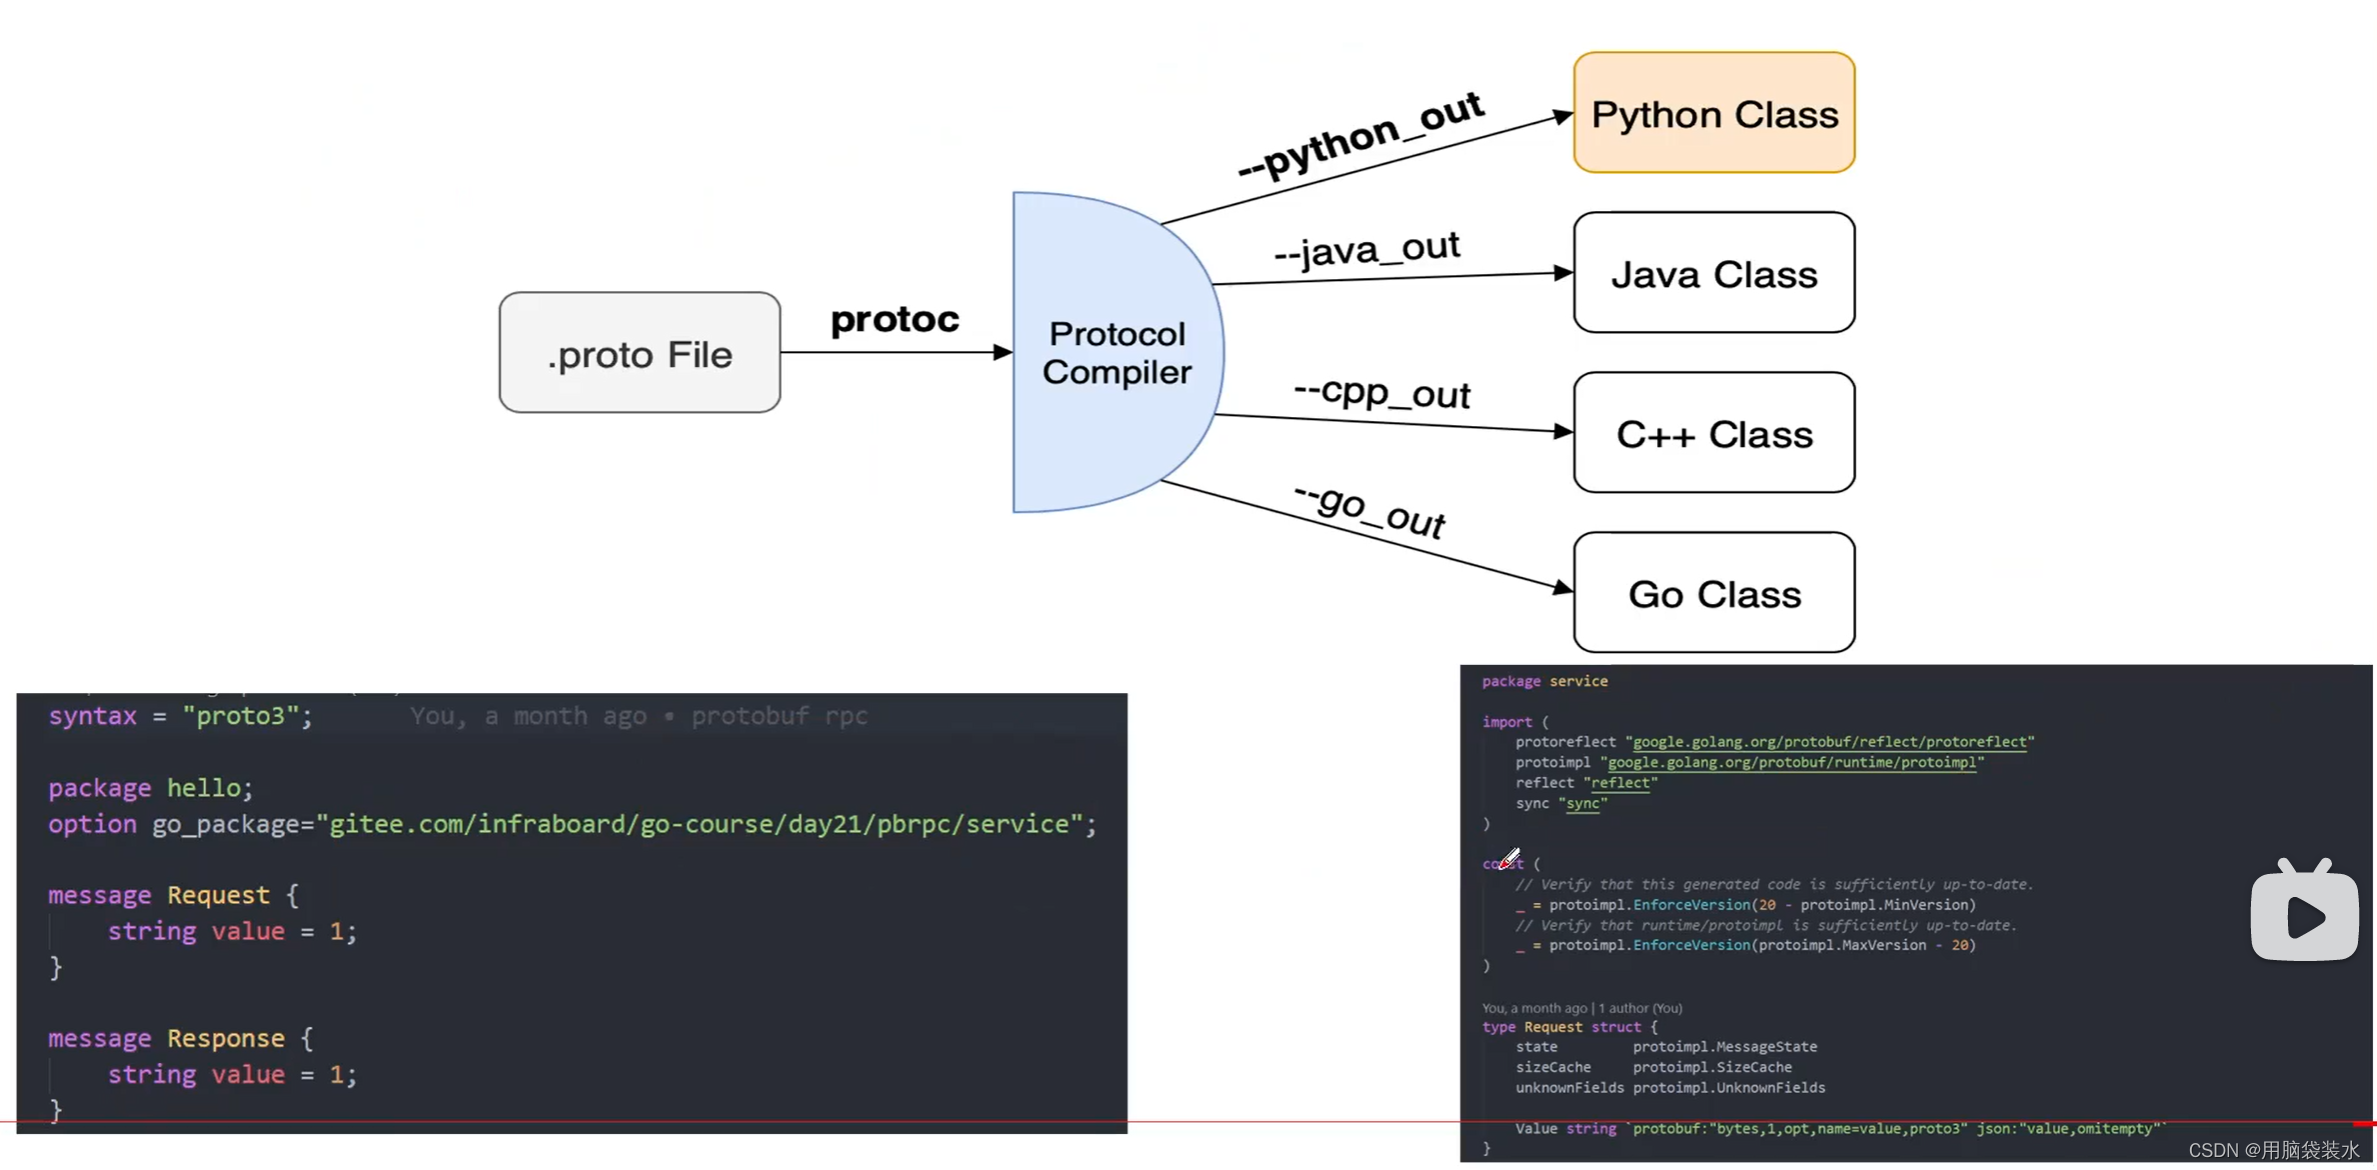
Task: Select the Java Class box
Action: [x=1714, y=272]
